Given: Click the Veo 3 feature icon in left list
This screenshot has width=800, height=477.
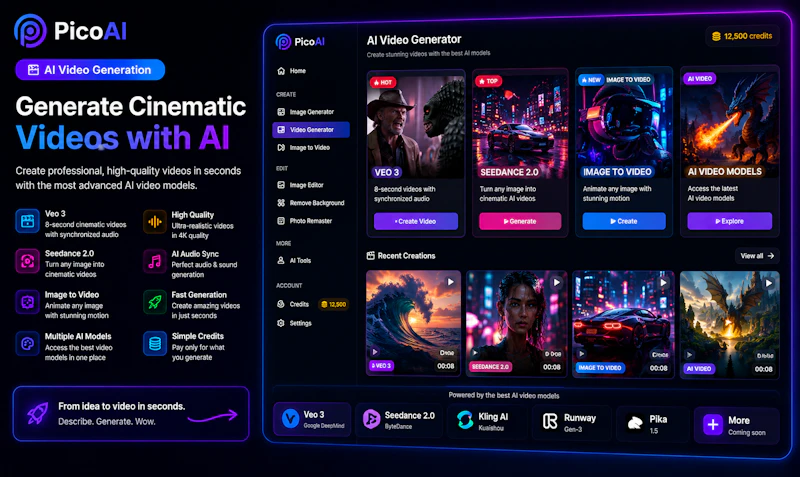Looking at the screenshot, I should [28, 221].
